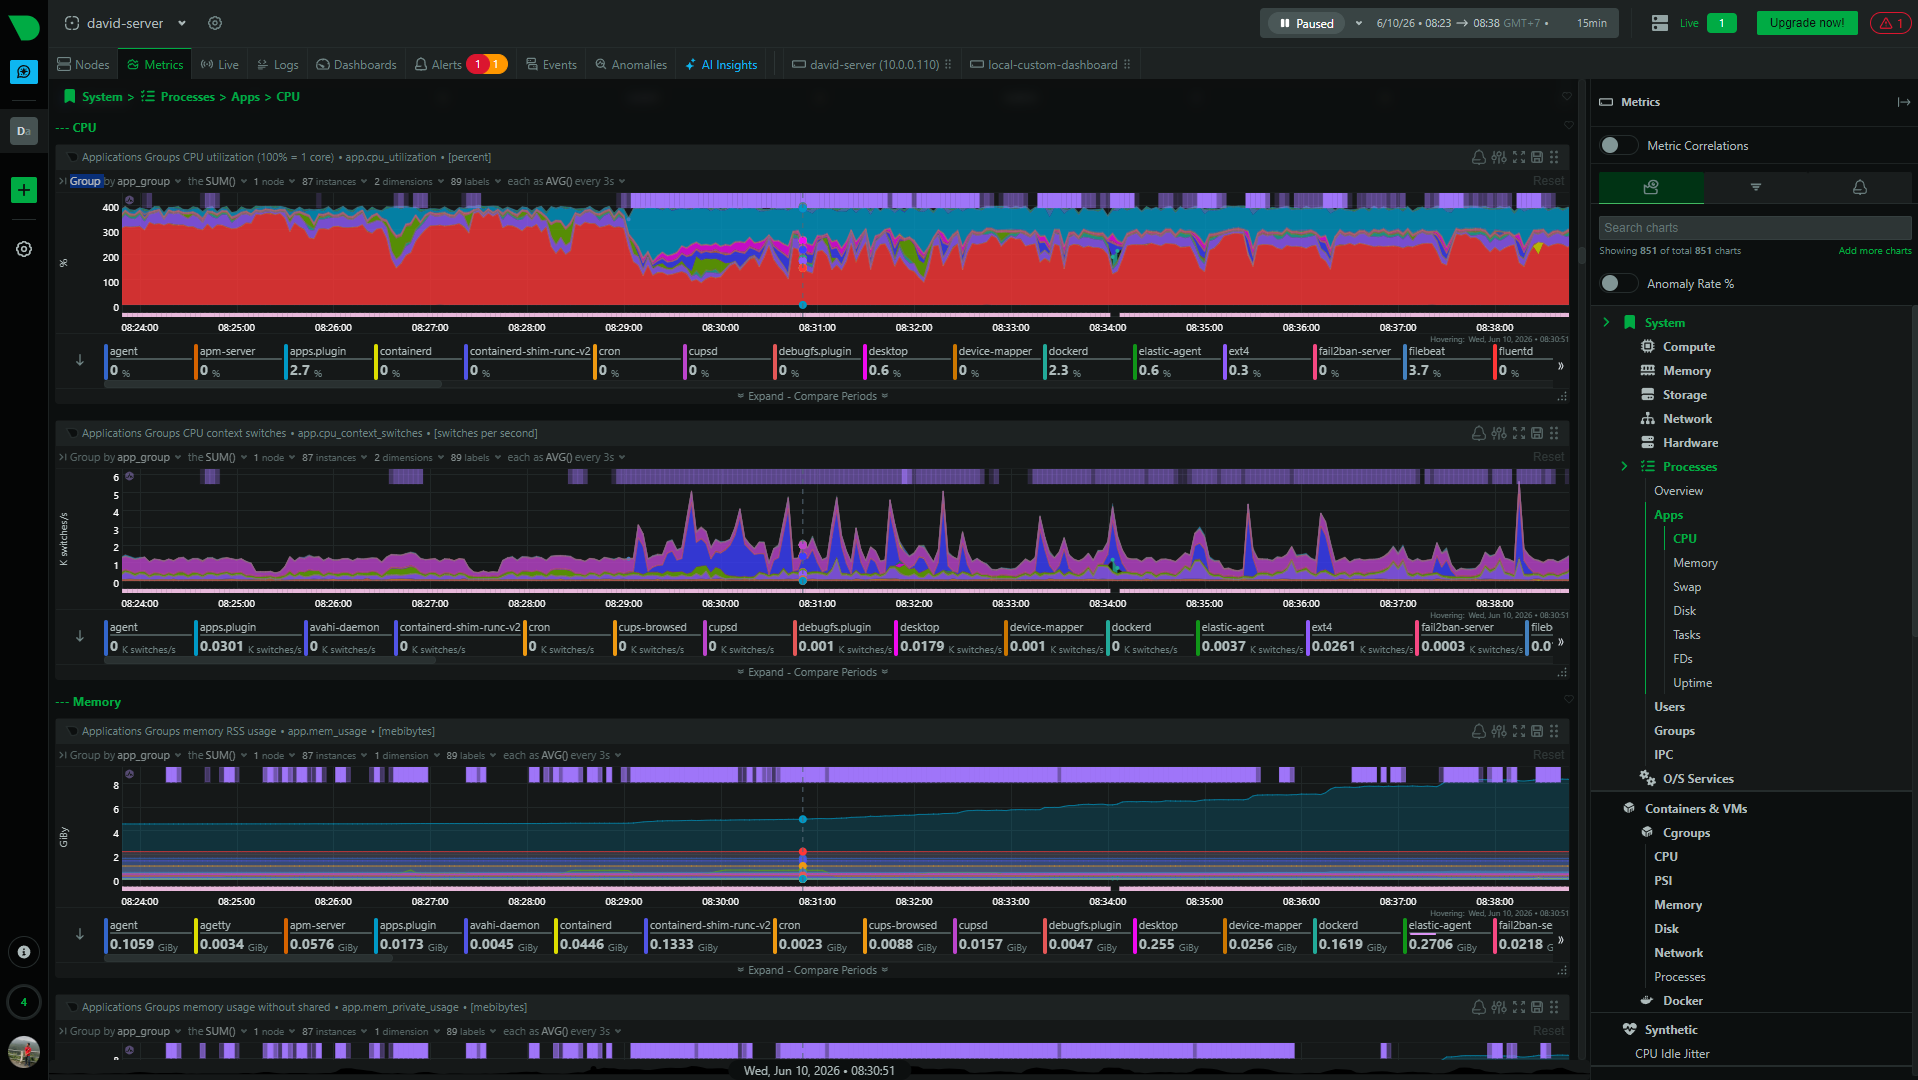
Task: Select the charts tab icon in Metrics panel
Action: pyautogui.click(x=1651, y=187)
